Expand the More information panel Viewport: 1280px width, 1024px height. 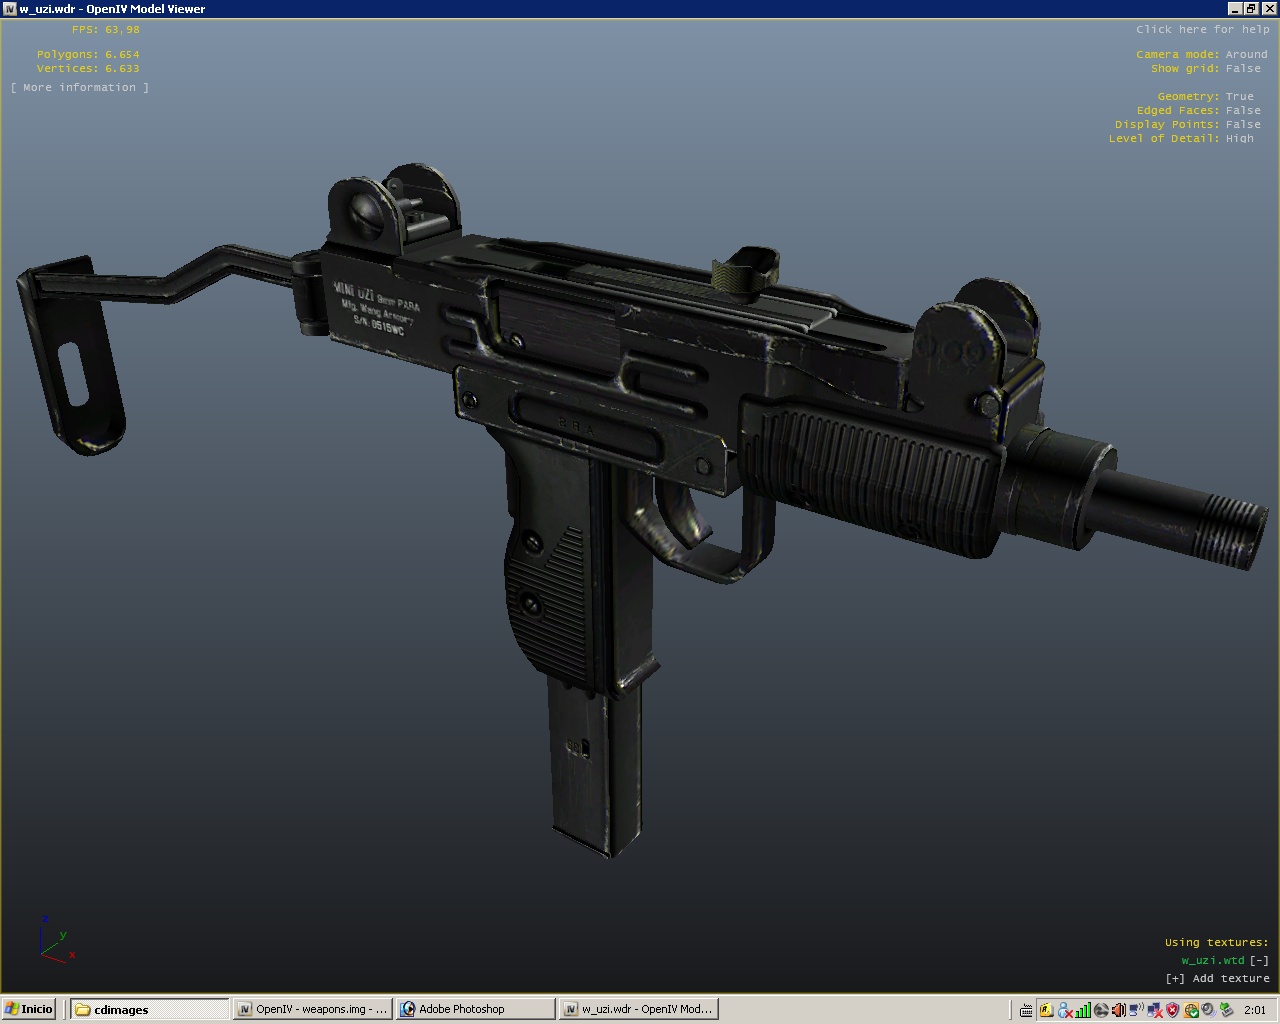coord(80,88)
